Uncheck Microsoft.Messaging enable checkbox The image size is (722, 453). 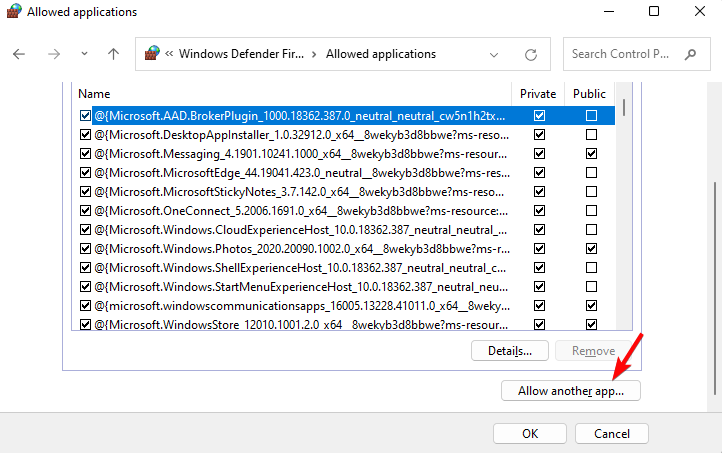(x=85, y=153)
